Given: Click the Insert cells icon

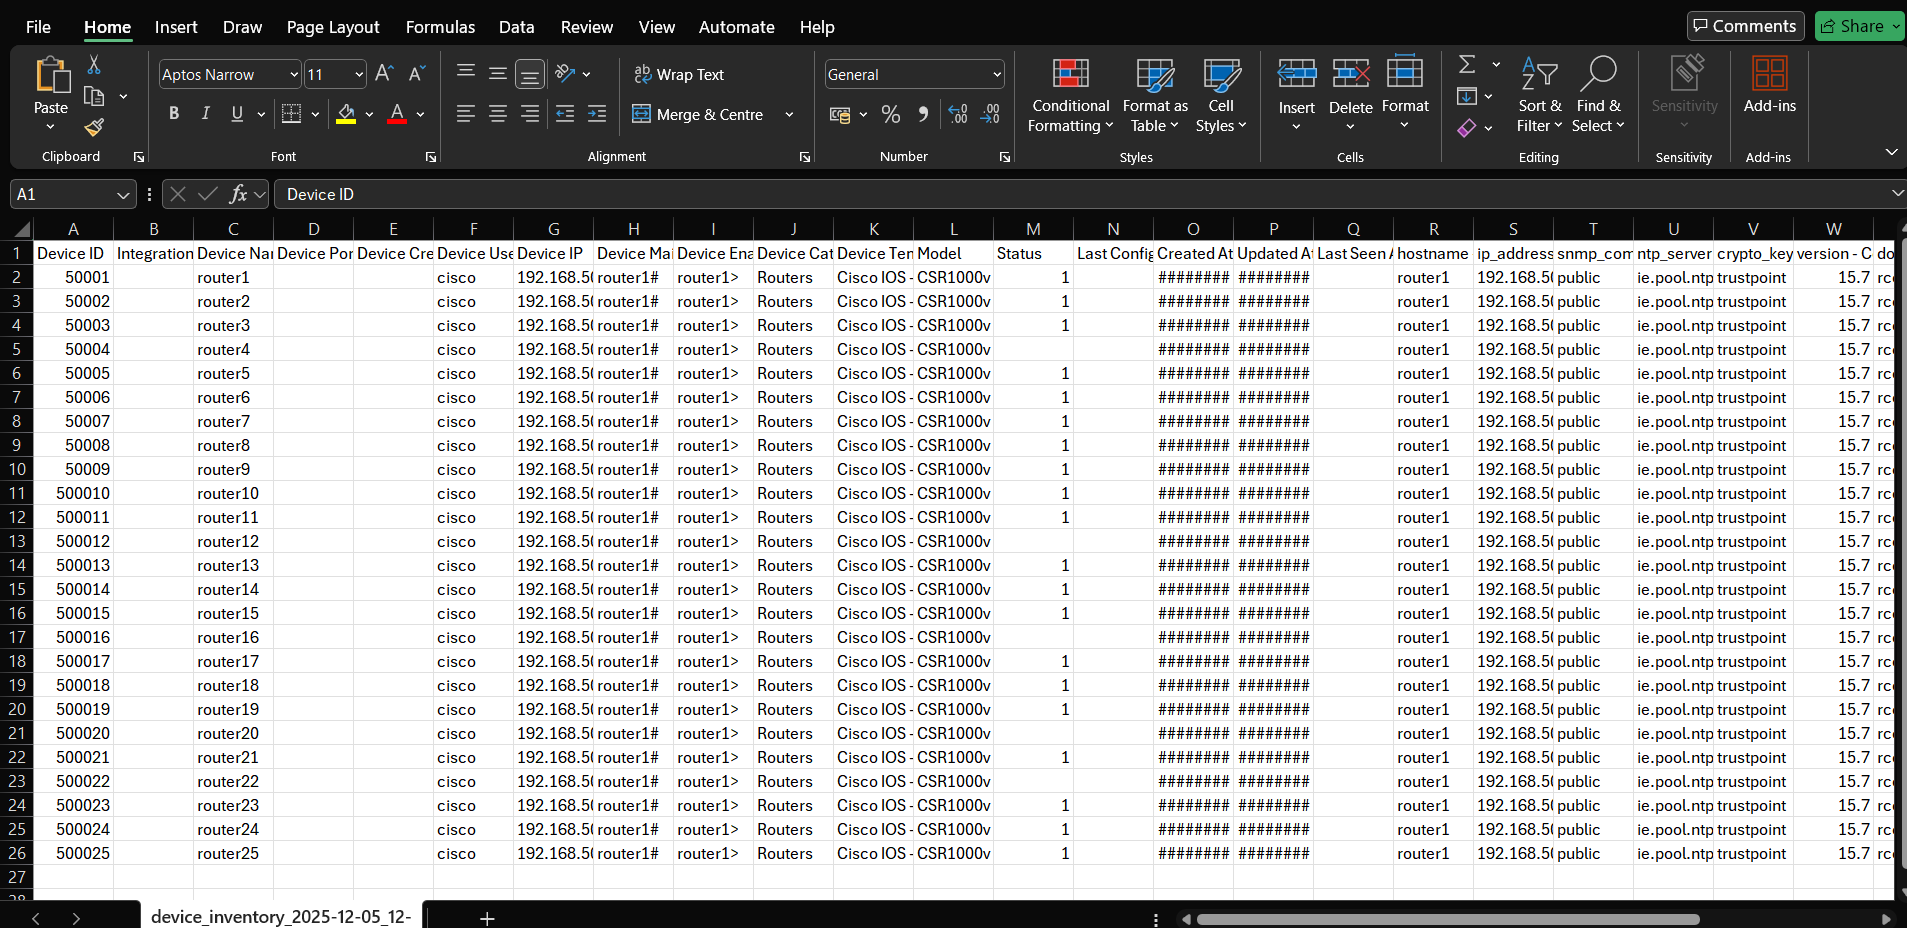Looking at the screenshot, I should tap(1297, 74).
